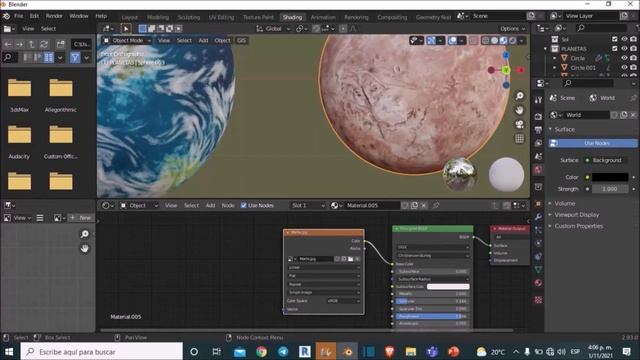Image resolution: width=640 pixels, height=360 pixels.
Task: Toggle the file browser filter funnel icon
Action: [x=75, y=58]
